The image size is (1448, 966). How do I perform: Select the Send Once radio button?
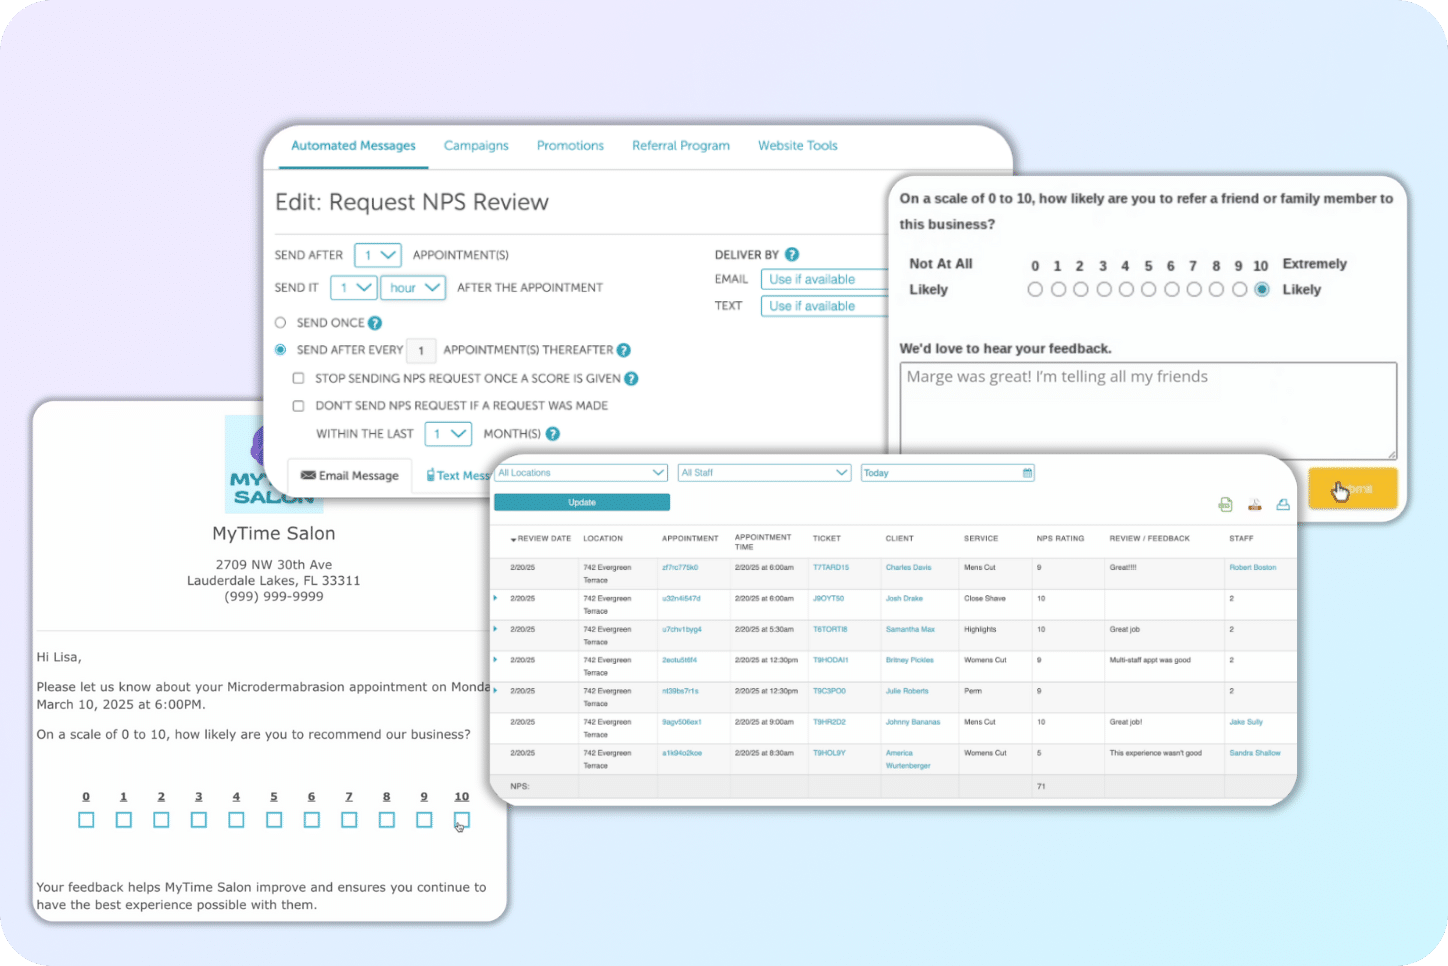(x=281, y=323)
